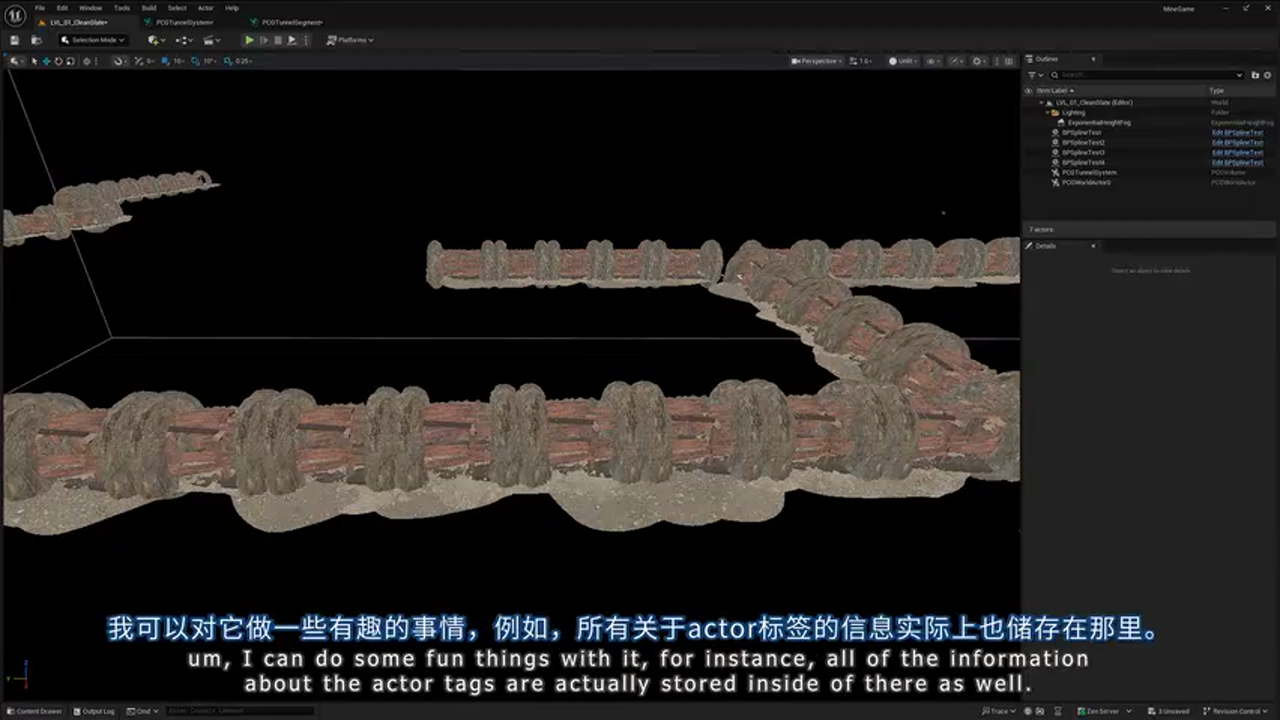Open the Perspective view dropdown
The width and height of the screenshot is (1280, 720).
[x=815, y=60]
